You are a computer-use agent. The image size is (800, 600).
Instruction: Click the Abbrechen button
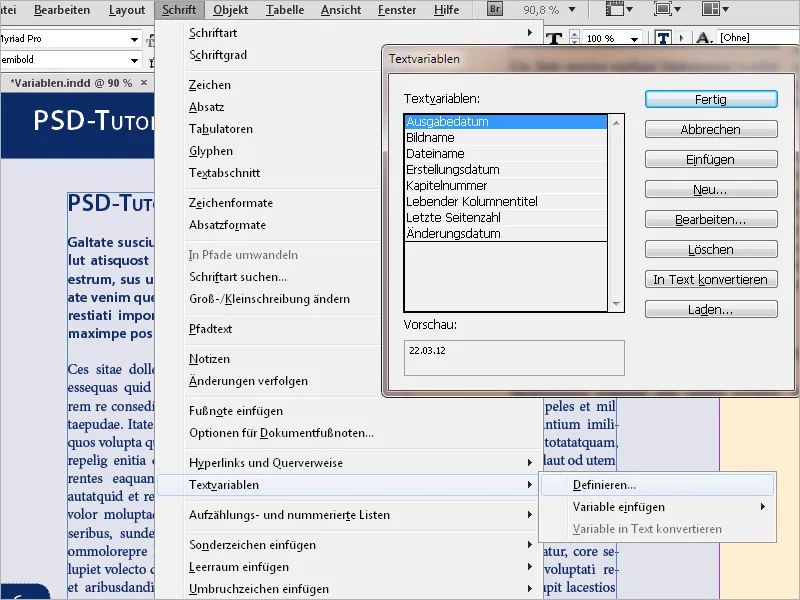[x=711, y=129]
